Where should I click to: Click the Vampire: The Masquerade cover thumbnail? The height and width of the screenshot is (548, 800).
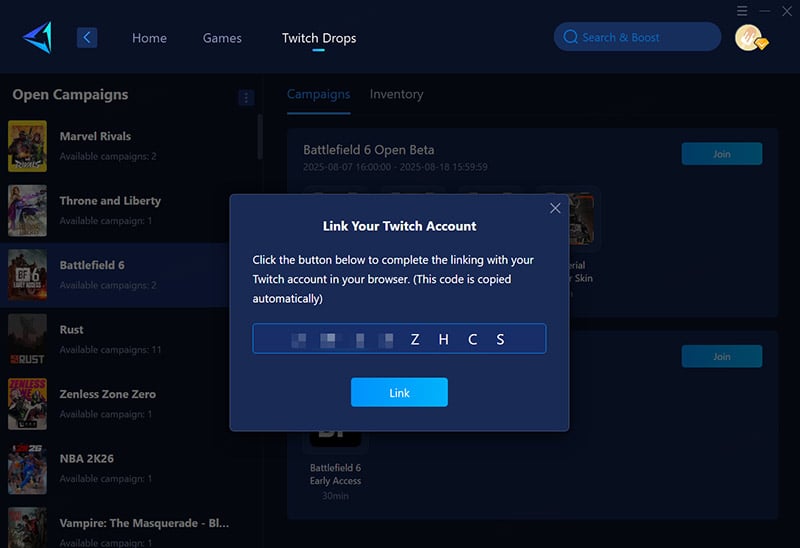(28, 529)
